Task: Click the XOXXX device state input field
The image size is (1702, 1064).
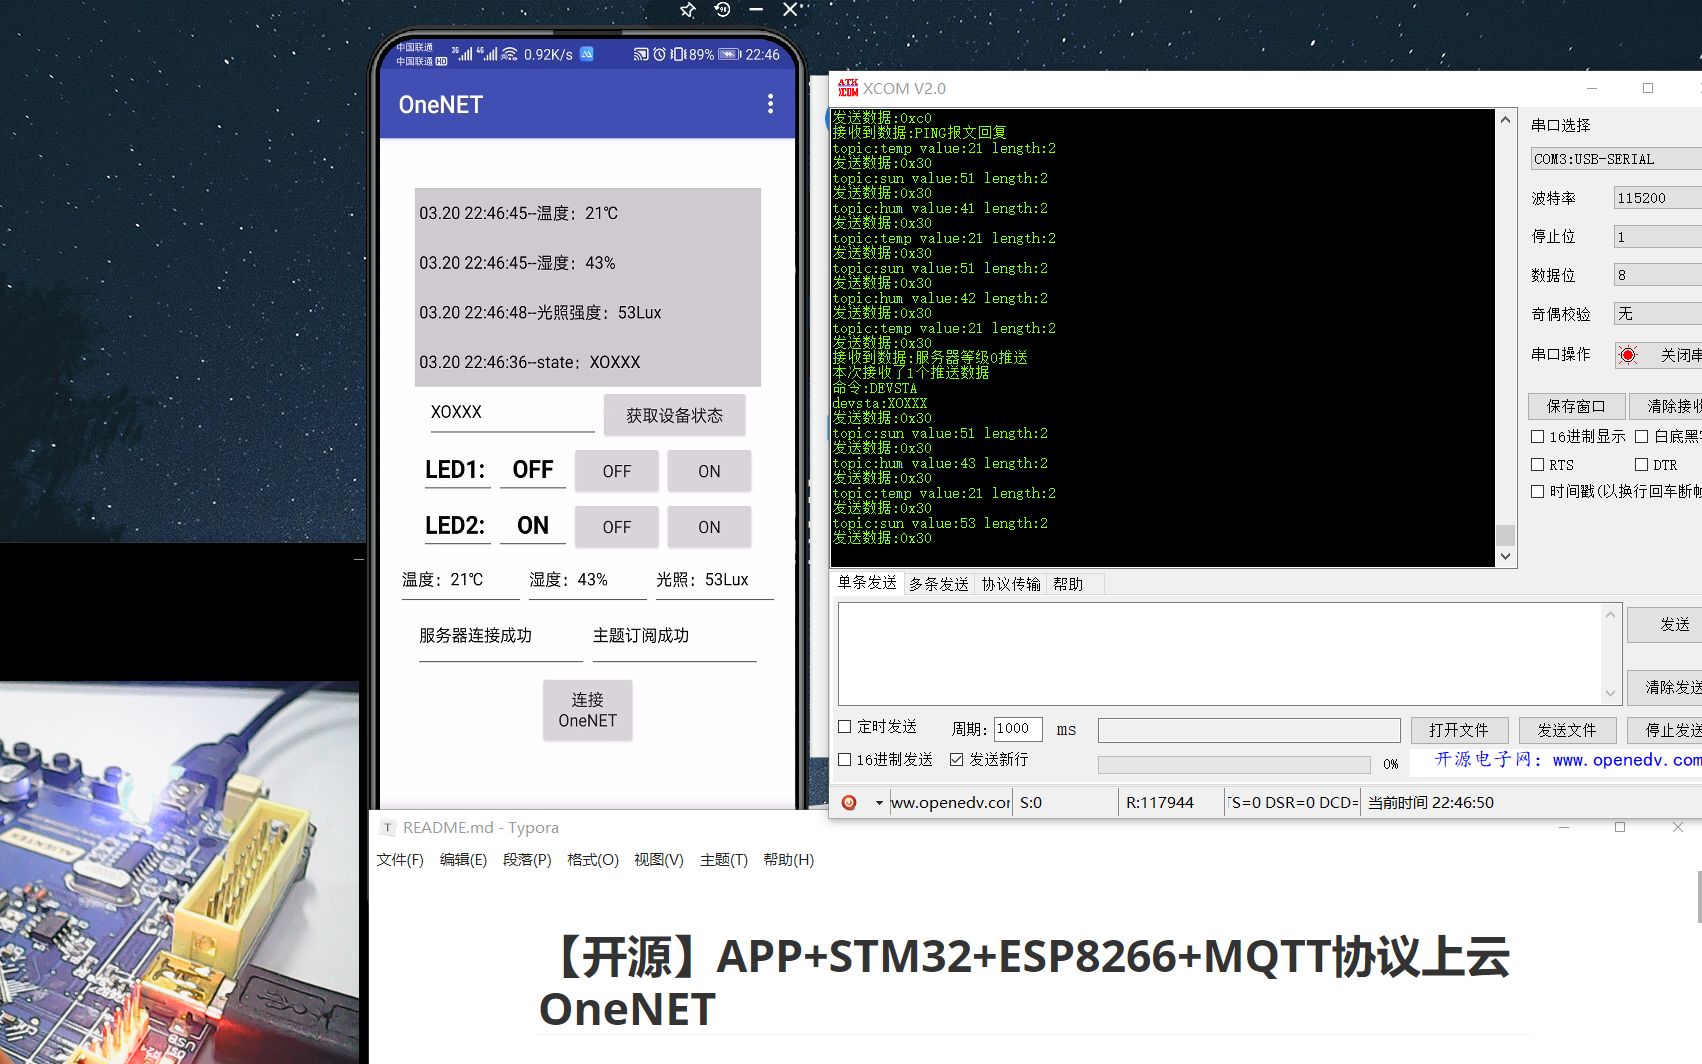Action: 511,412
